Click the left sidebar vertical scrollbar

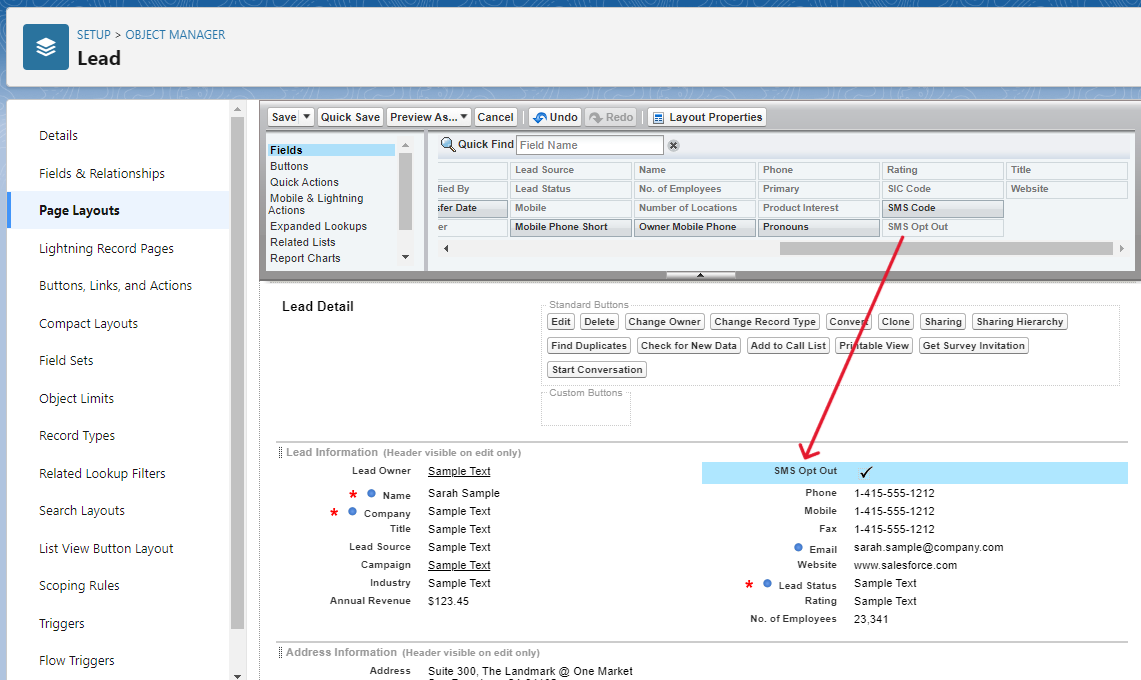237,373
